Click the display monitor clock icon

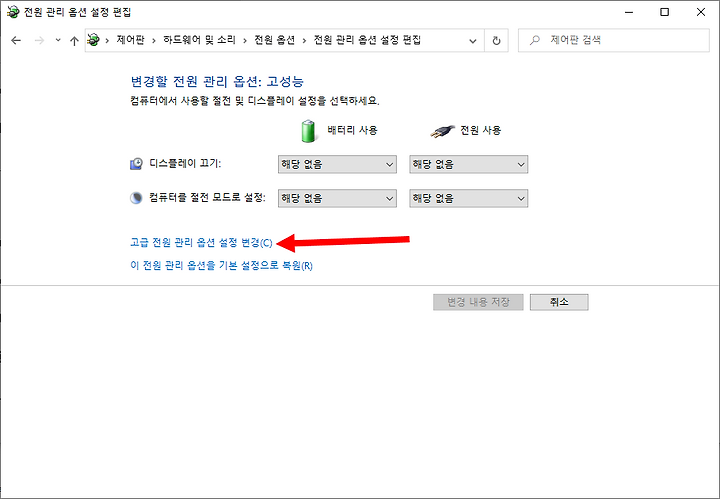coord(136,163)
